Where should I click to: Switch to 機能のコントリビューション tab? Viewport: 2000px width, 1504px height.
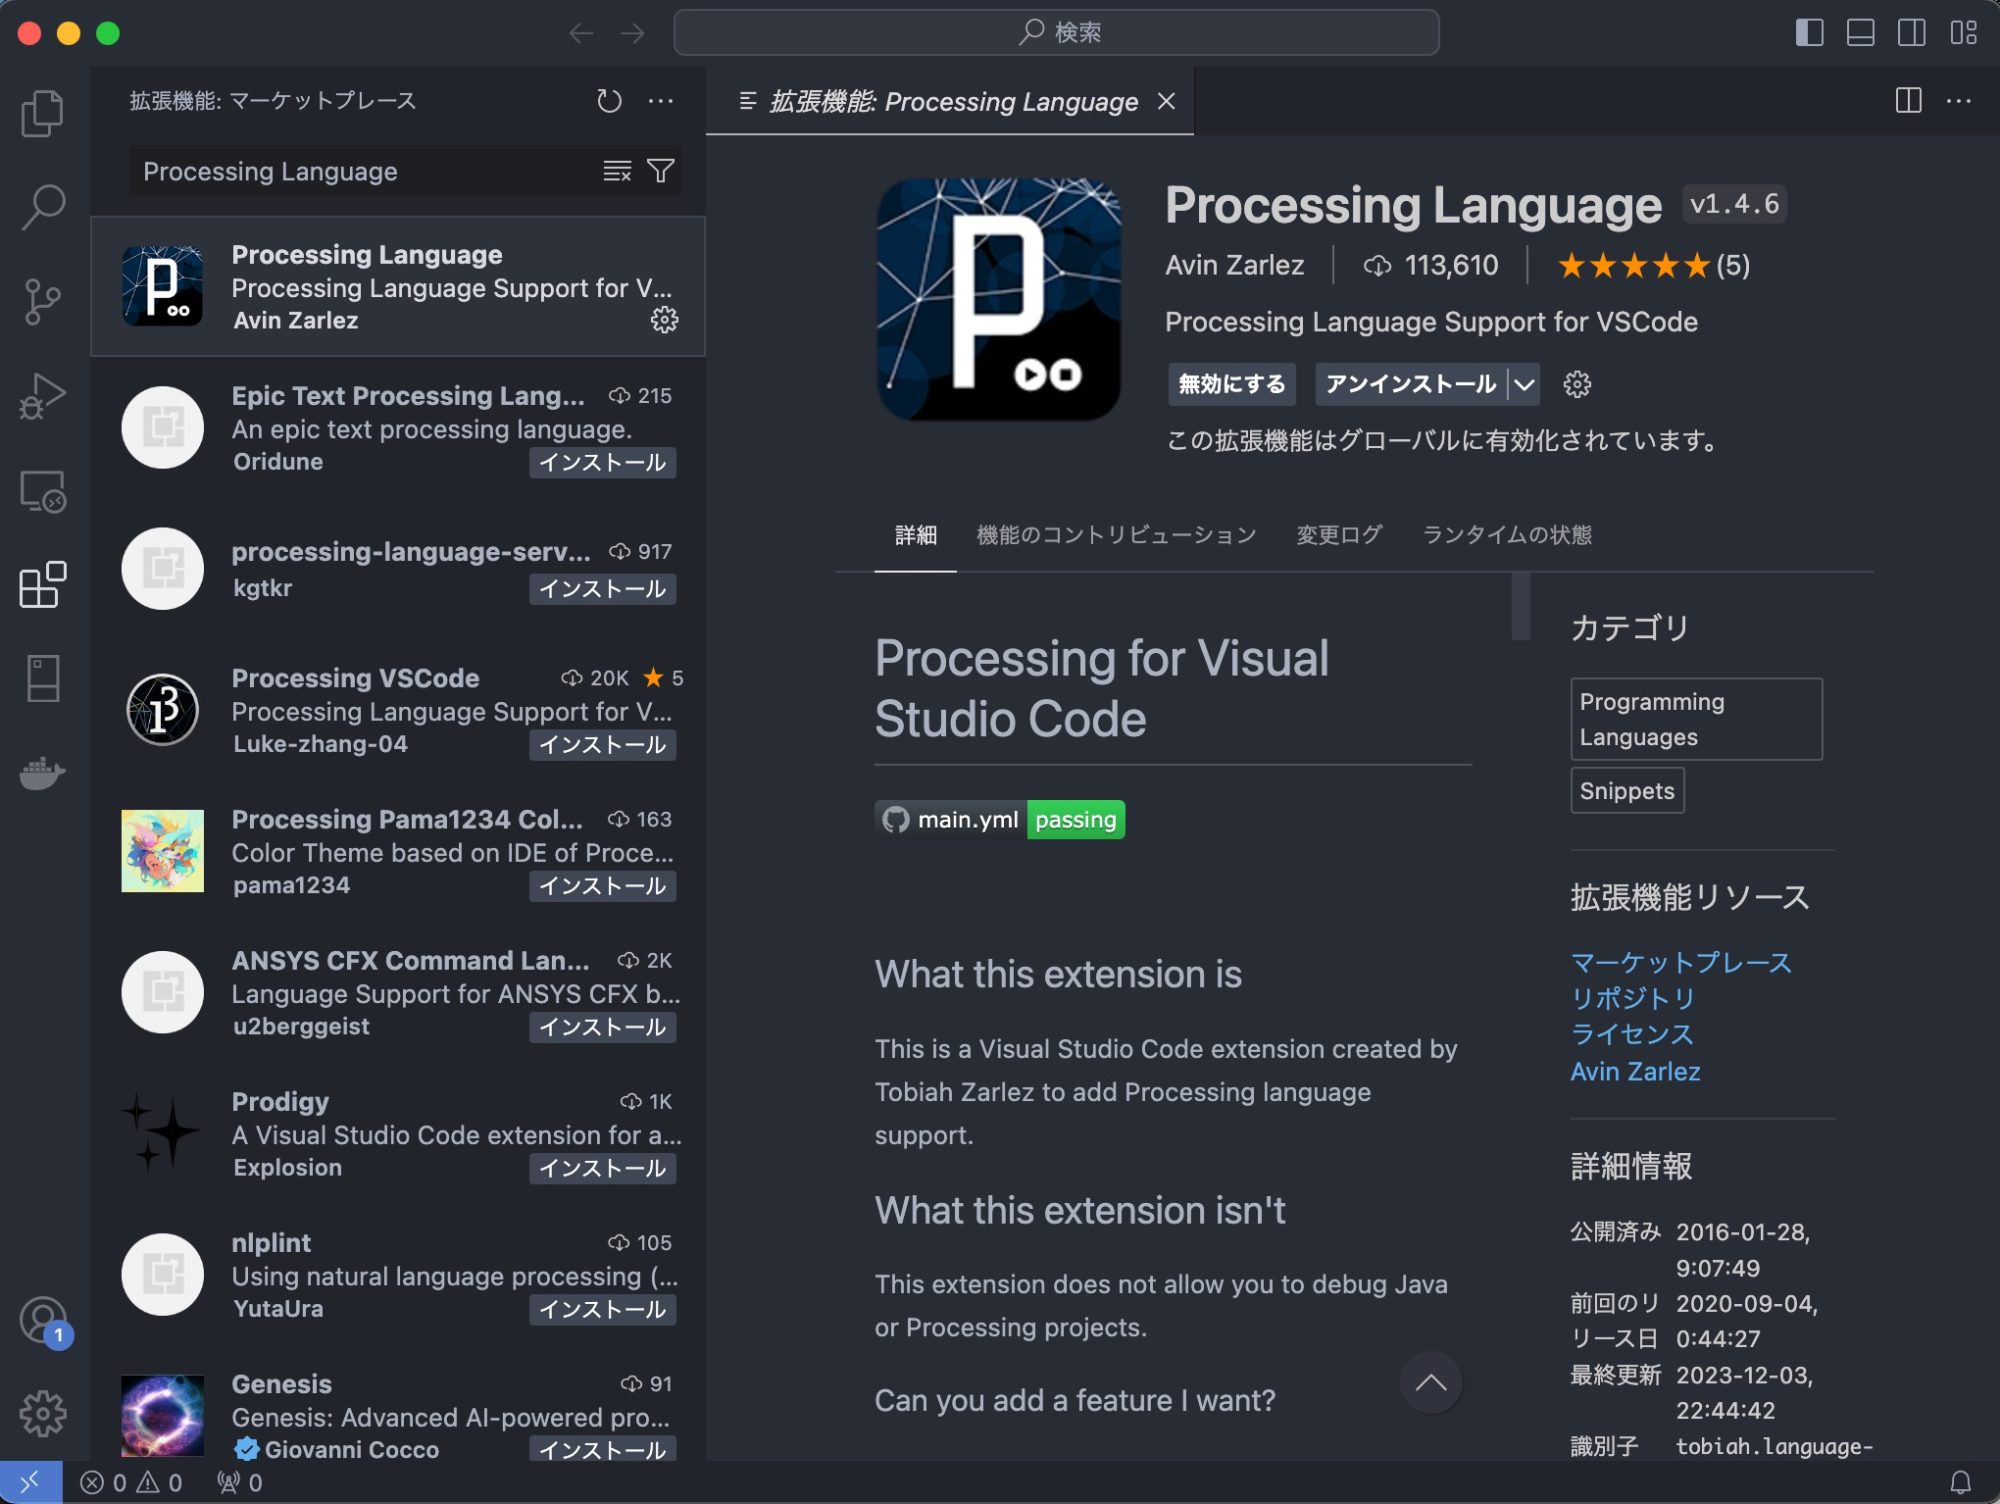(1115, 535)
